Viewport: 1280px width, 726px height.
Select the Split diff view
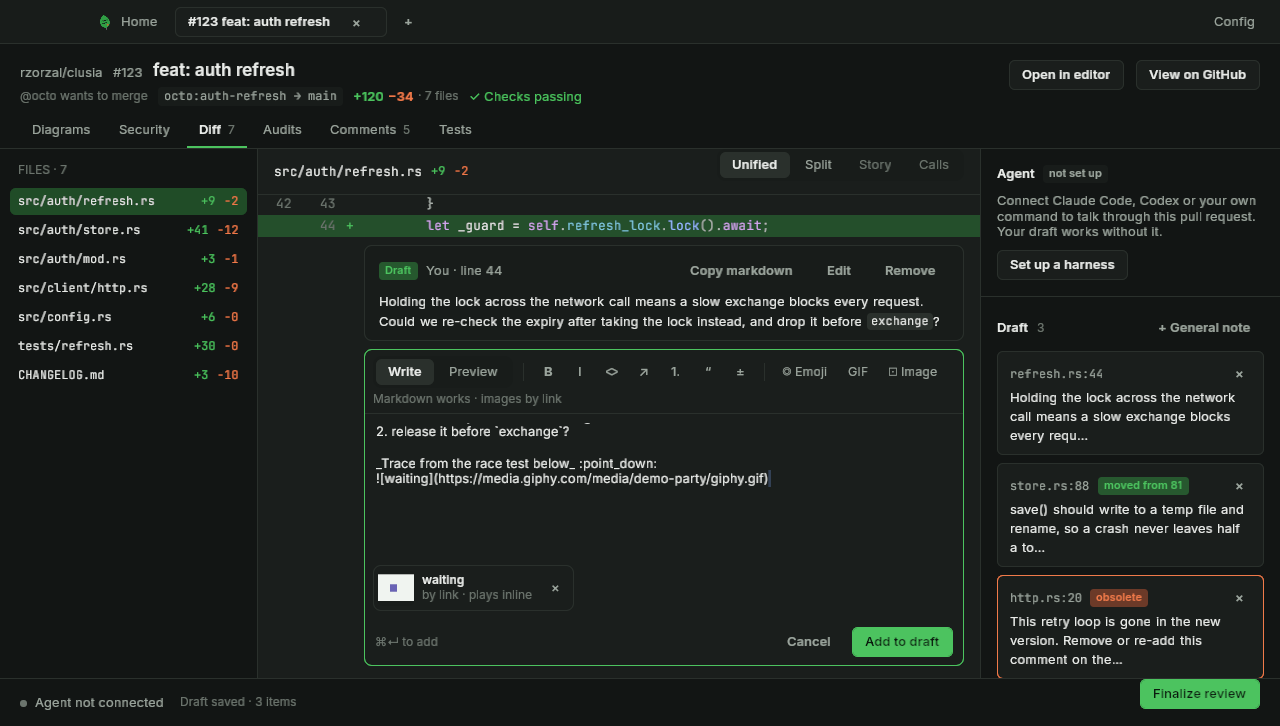[818, 165]
